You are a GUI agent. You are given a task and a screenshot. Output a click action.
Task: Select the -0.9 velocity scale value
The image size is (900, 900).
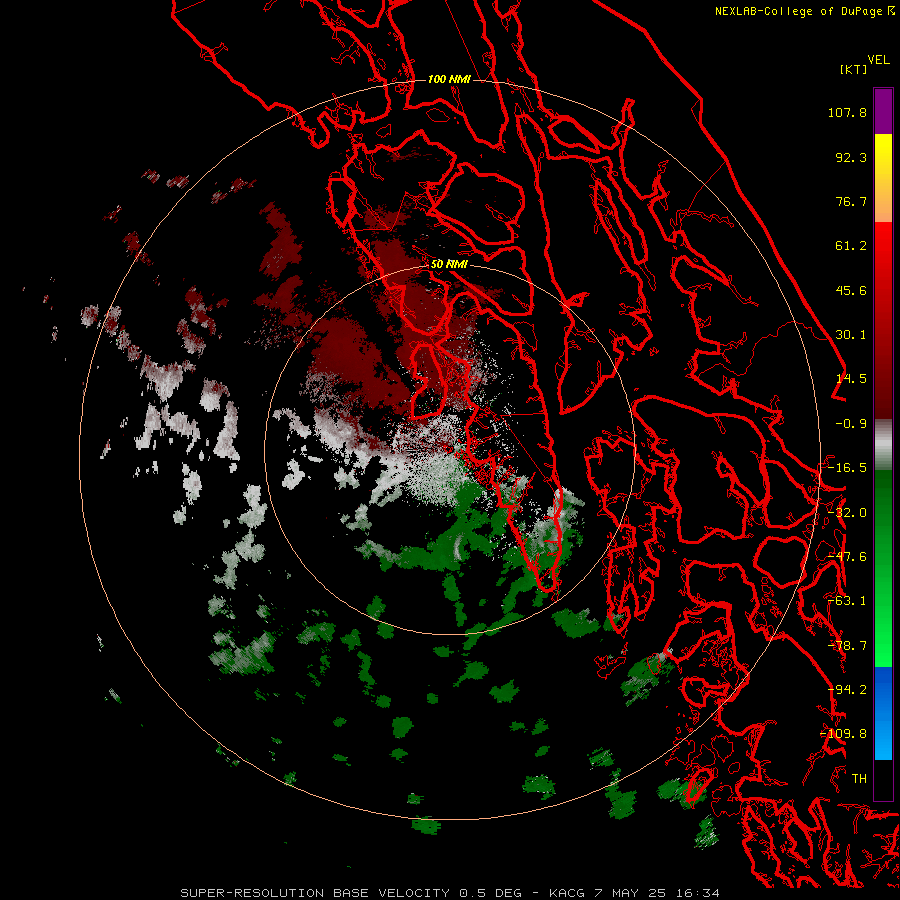pos(851,424)
